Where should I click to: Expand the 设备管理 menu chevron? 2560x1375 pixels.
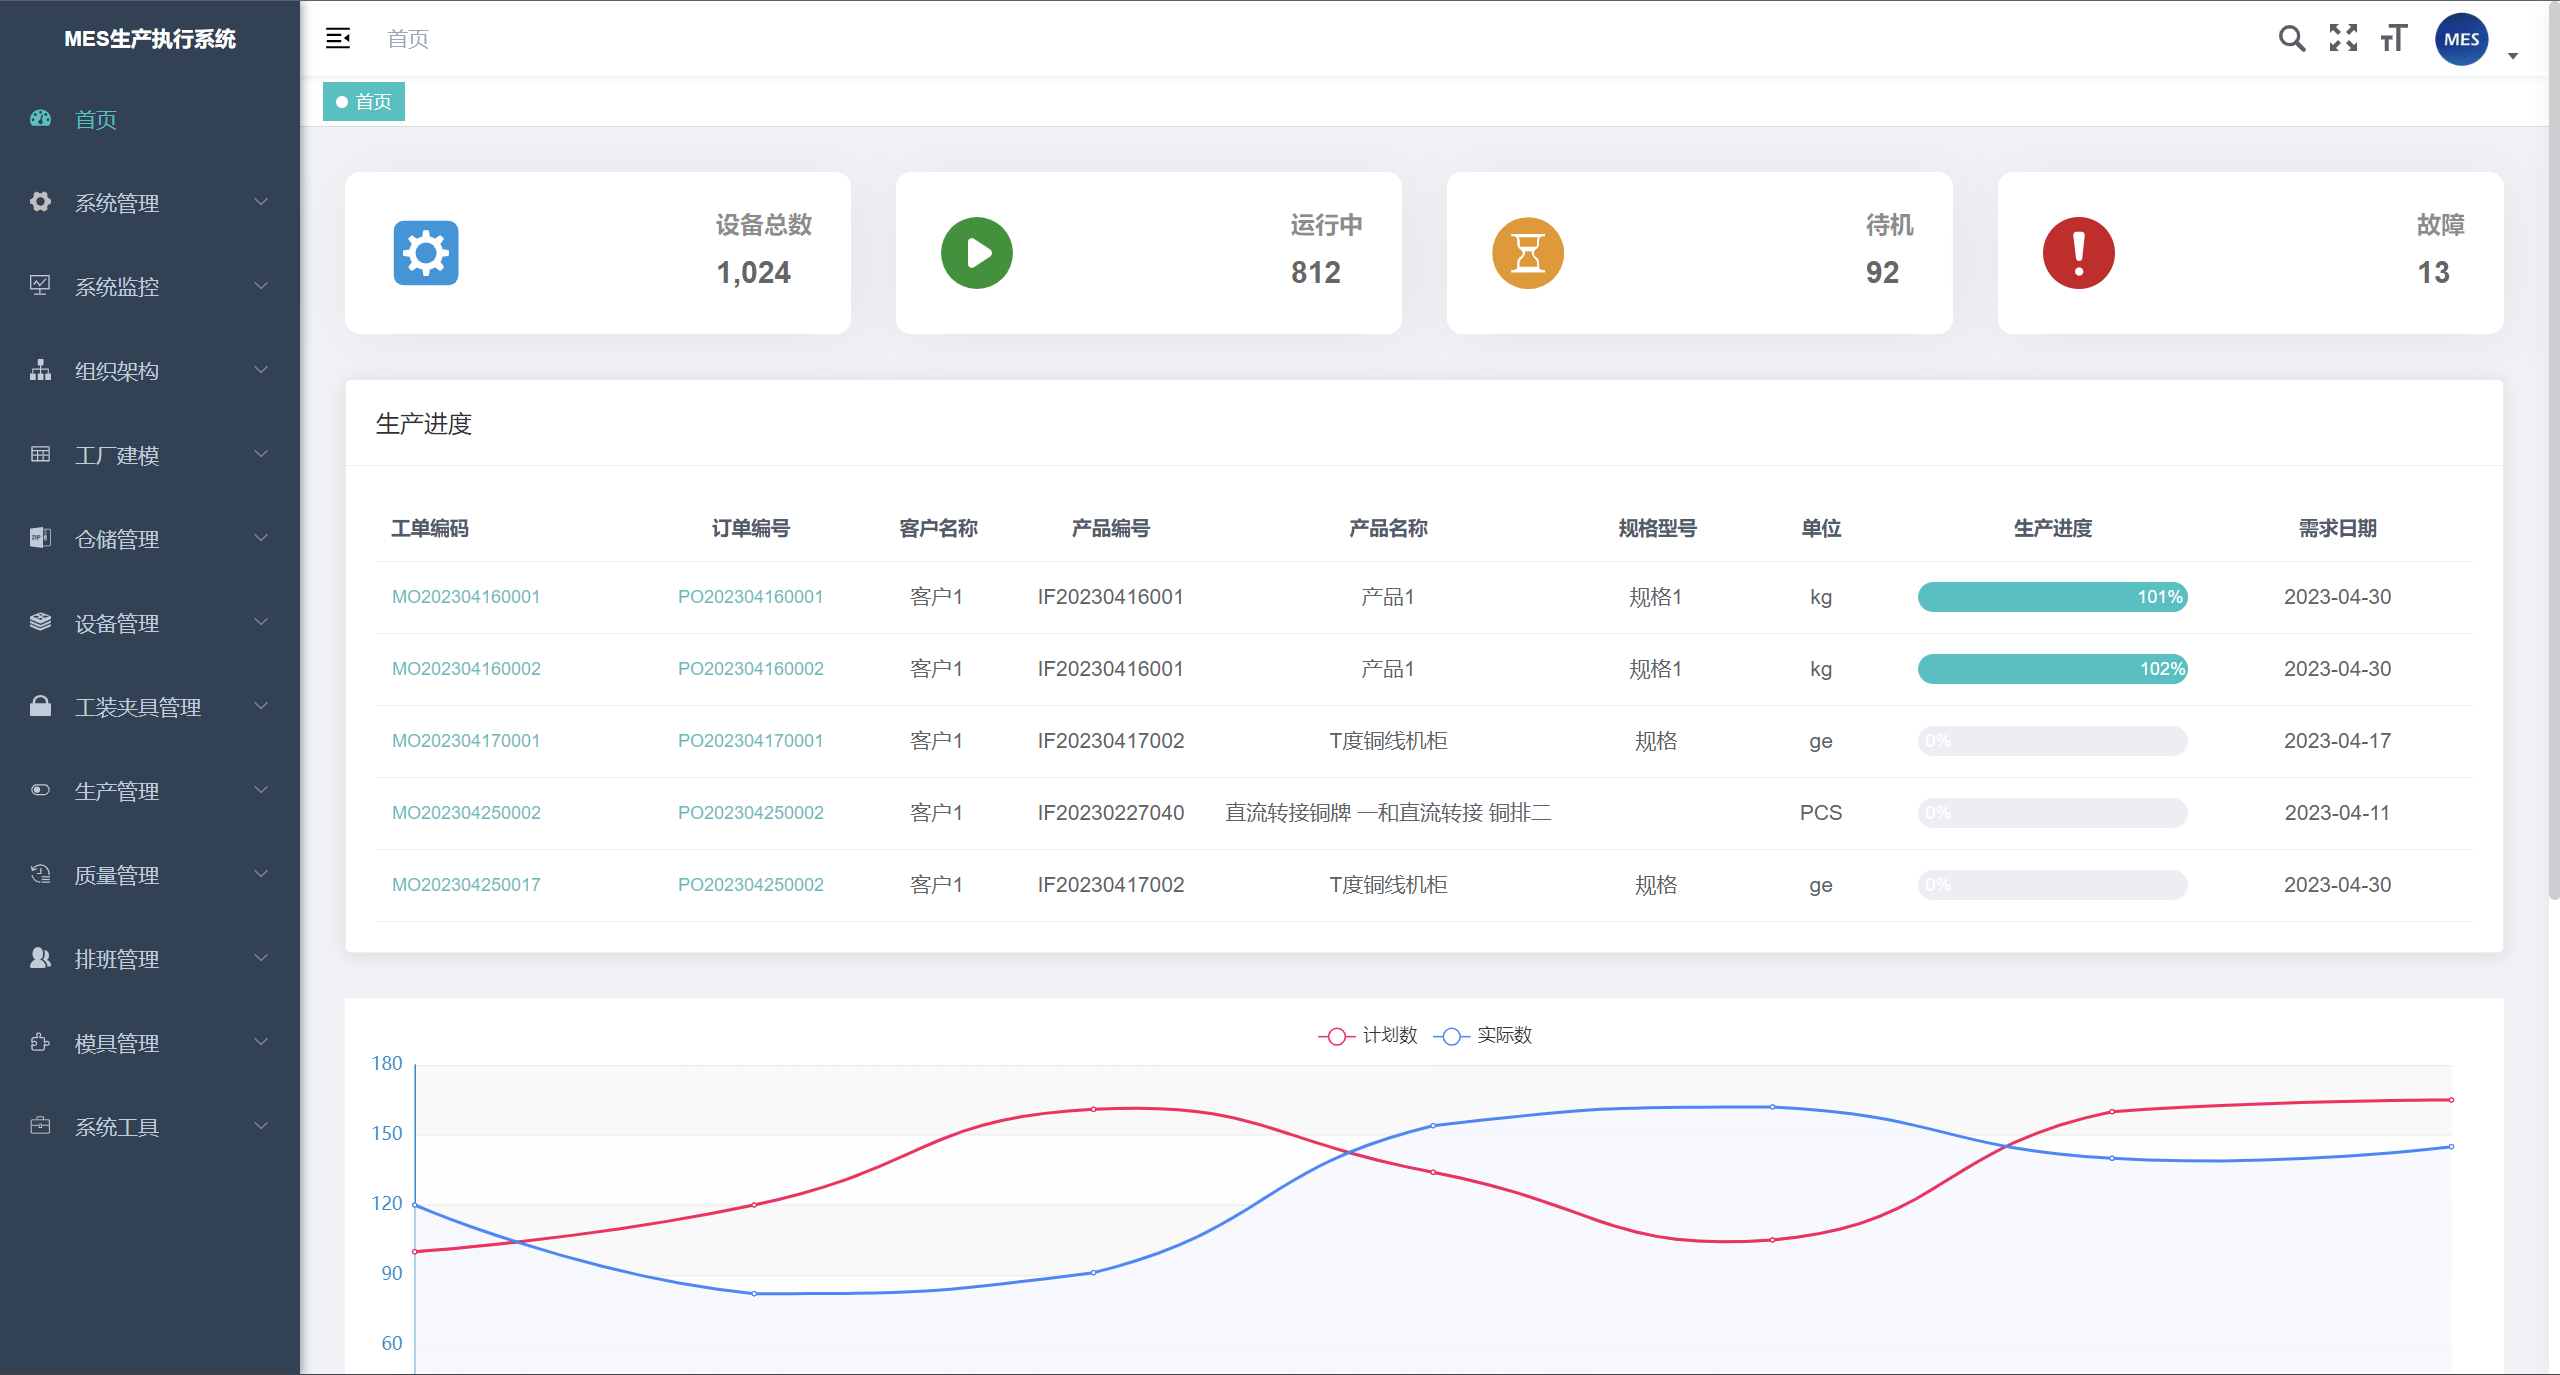pyautogui.click(x=261, y=622)
